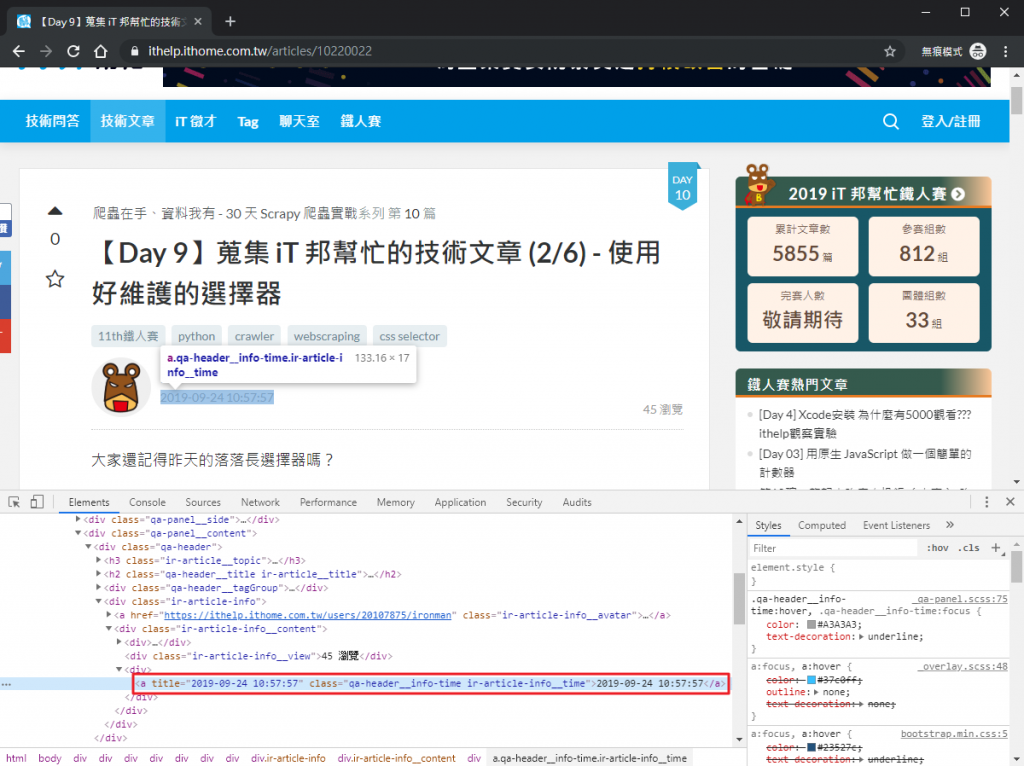Open the qa-panel.scss:75 source link
1024x766 pixels.
click(960, 599)
